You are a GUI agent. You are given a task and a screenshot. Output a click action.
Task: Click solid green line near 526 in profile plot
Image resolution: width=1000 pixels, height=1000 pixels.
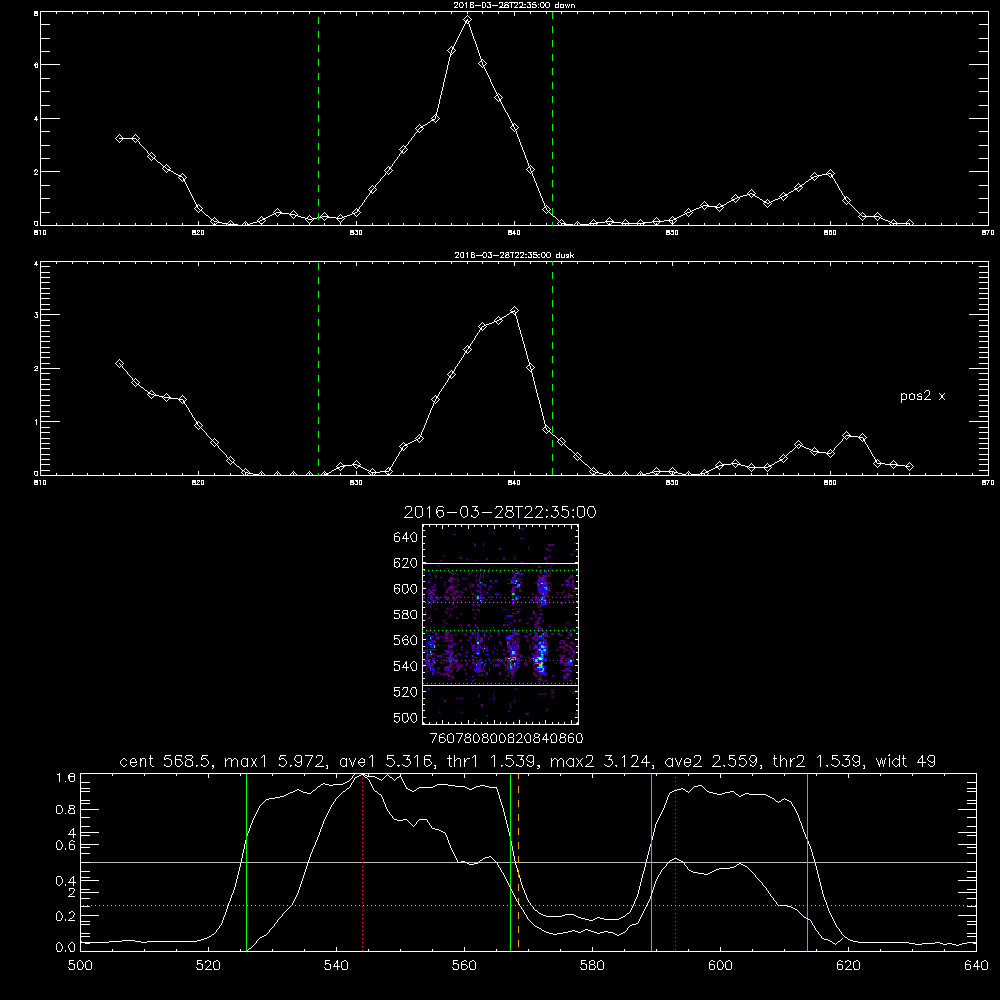tap(246, 862)
